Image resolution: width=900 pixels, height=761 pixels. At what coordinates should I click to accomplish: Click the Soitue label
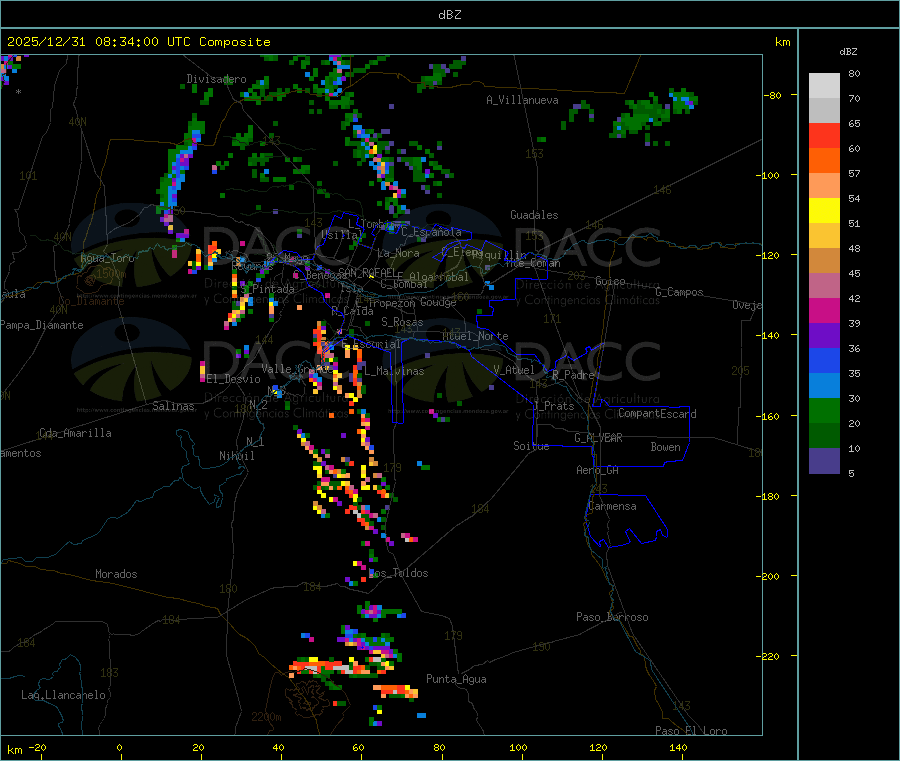531,446
